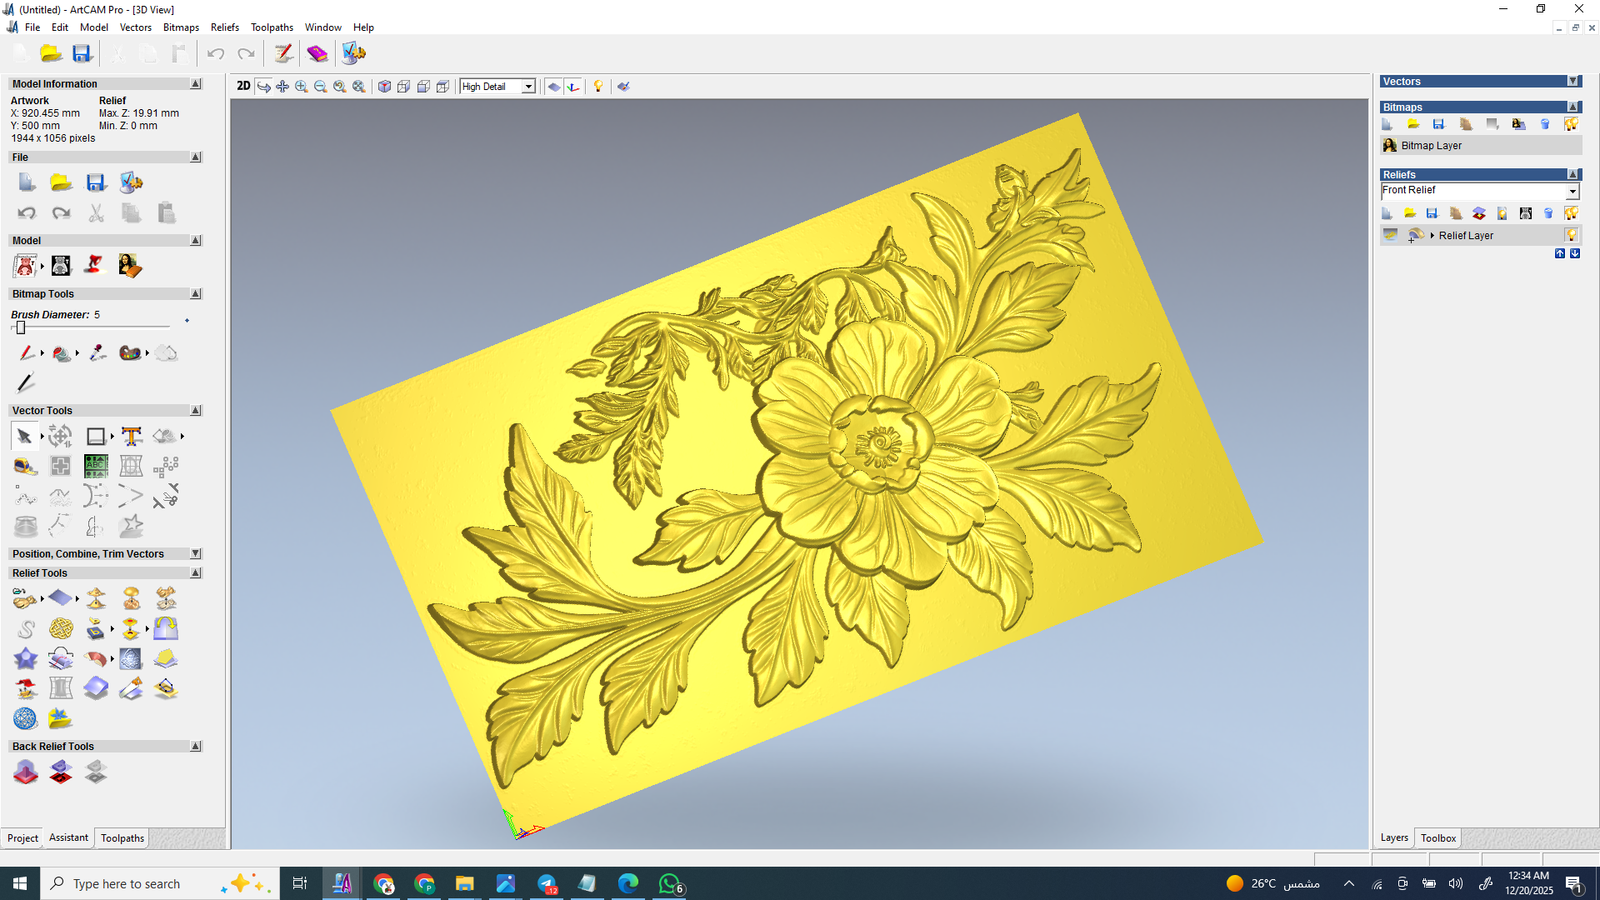Click the 2D view button
Image resolution: width=1600 pixels, height=900 pixels.
click(x=243, y=86)
